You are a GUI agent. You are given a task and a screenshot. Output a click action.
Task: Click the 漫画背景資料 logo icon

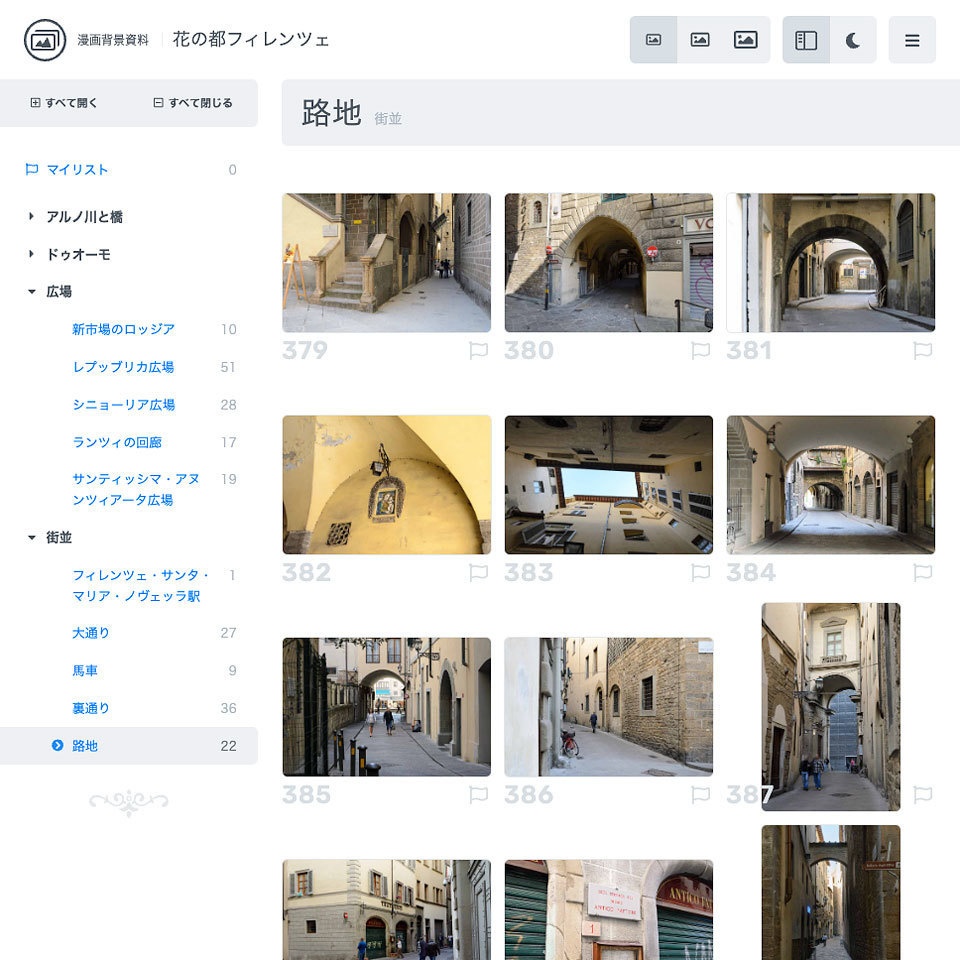click(41, 40)
